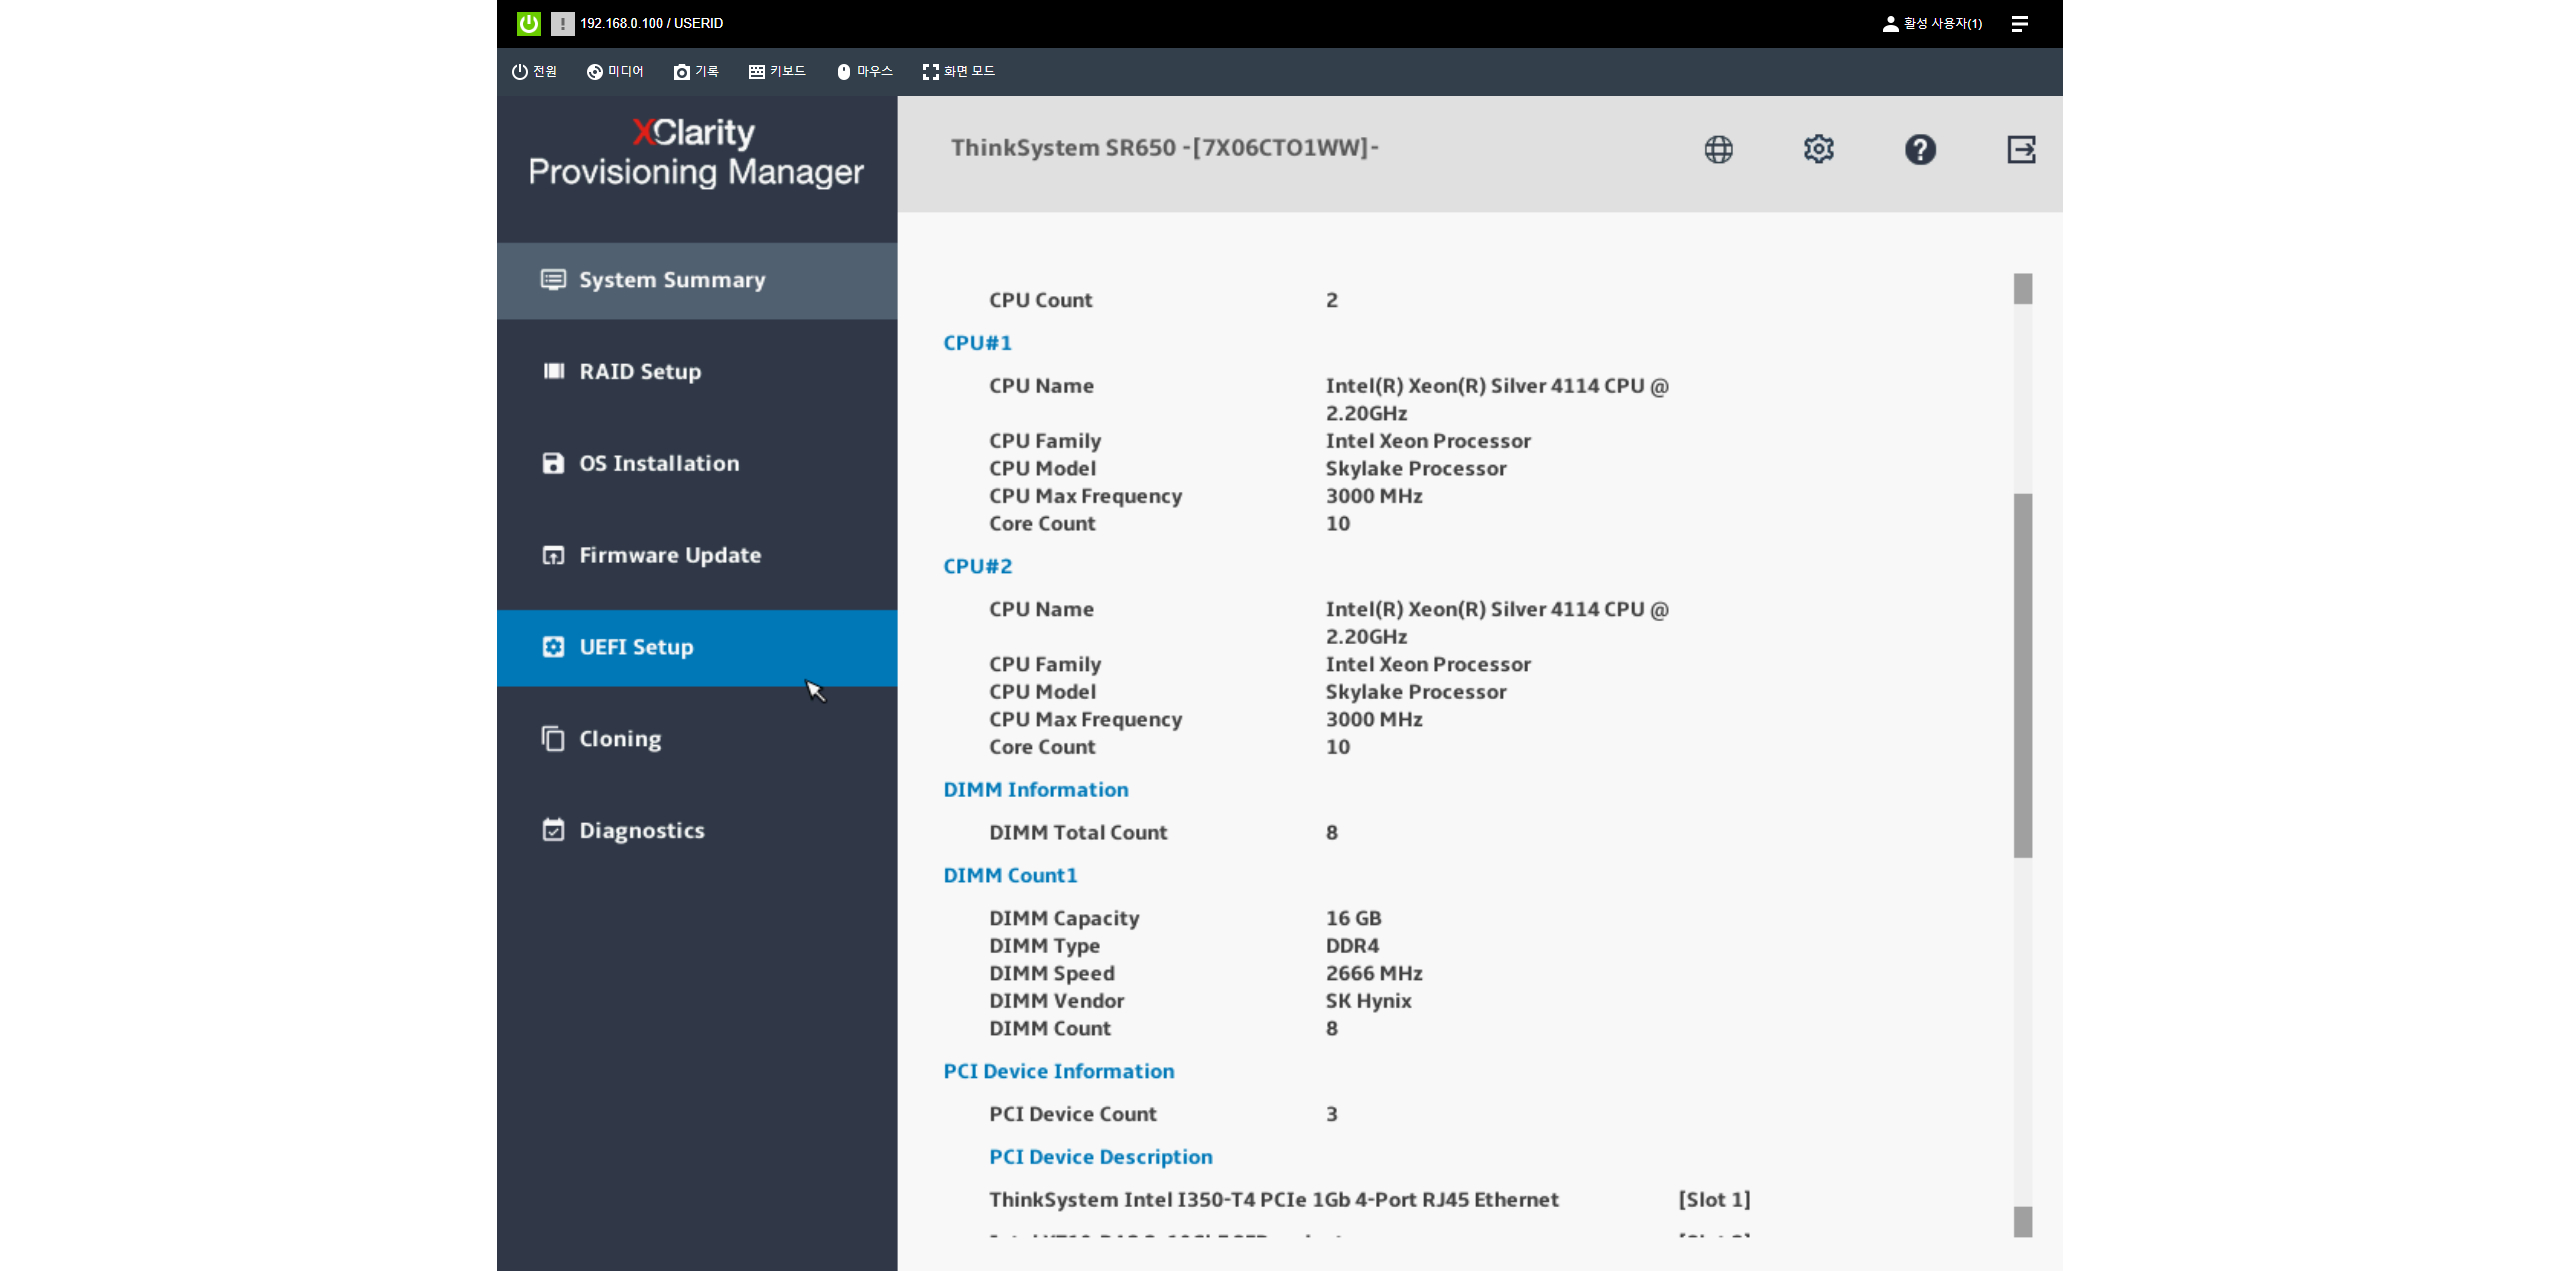Click the gray alert exclamation icon

pos(562,23)
